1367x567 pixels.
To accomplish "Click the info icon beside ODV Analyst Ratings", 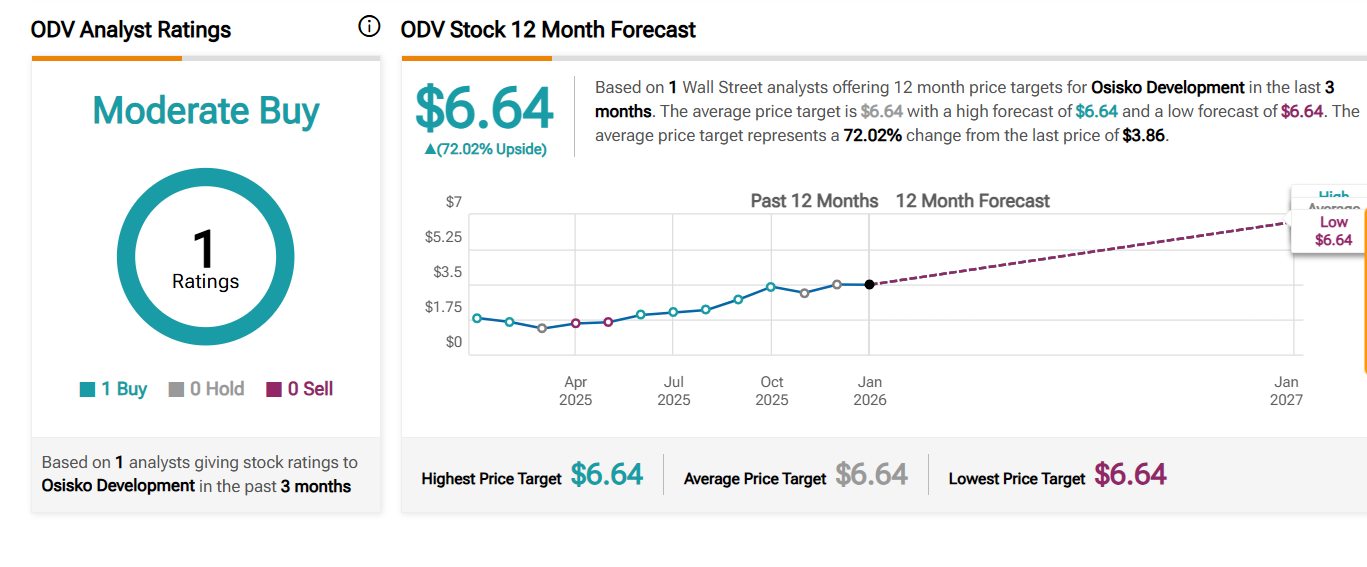I will [369, 27].
